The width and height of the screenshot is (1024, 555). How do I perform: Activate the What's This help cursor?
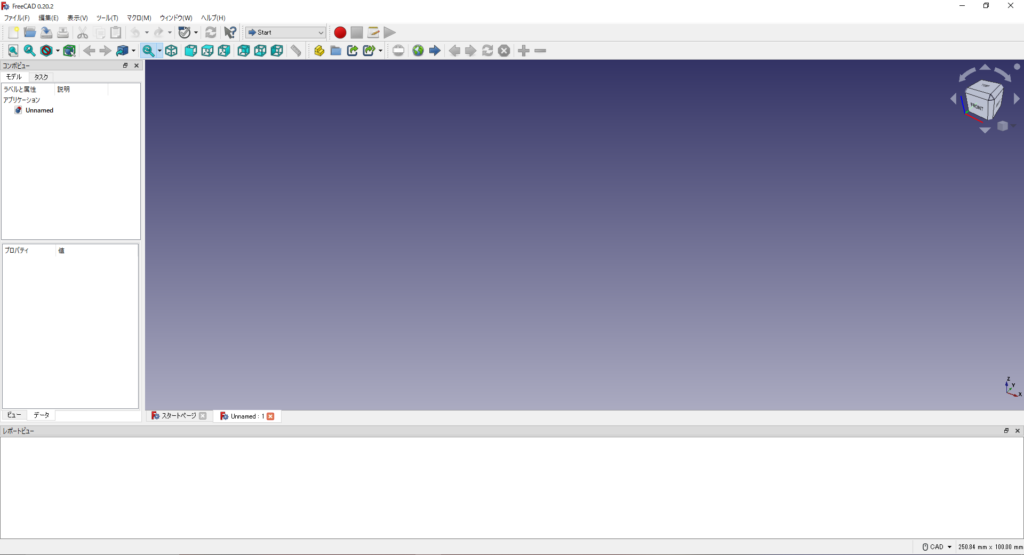tap(230, 32)
